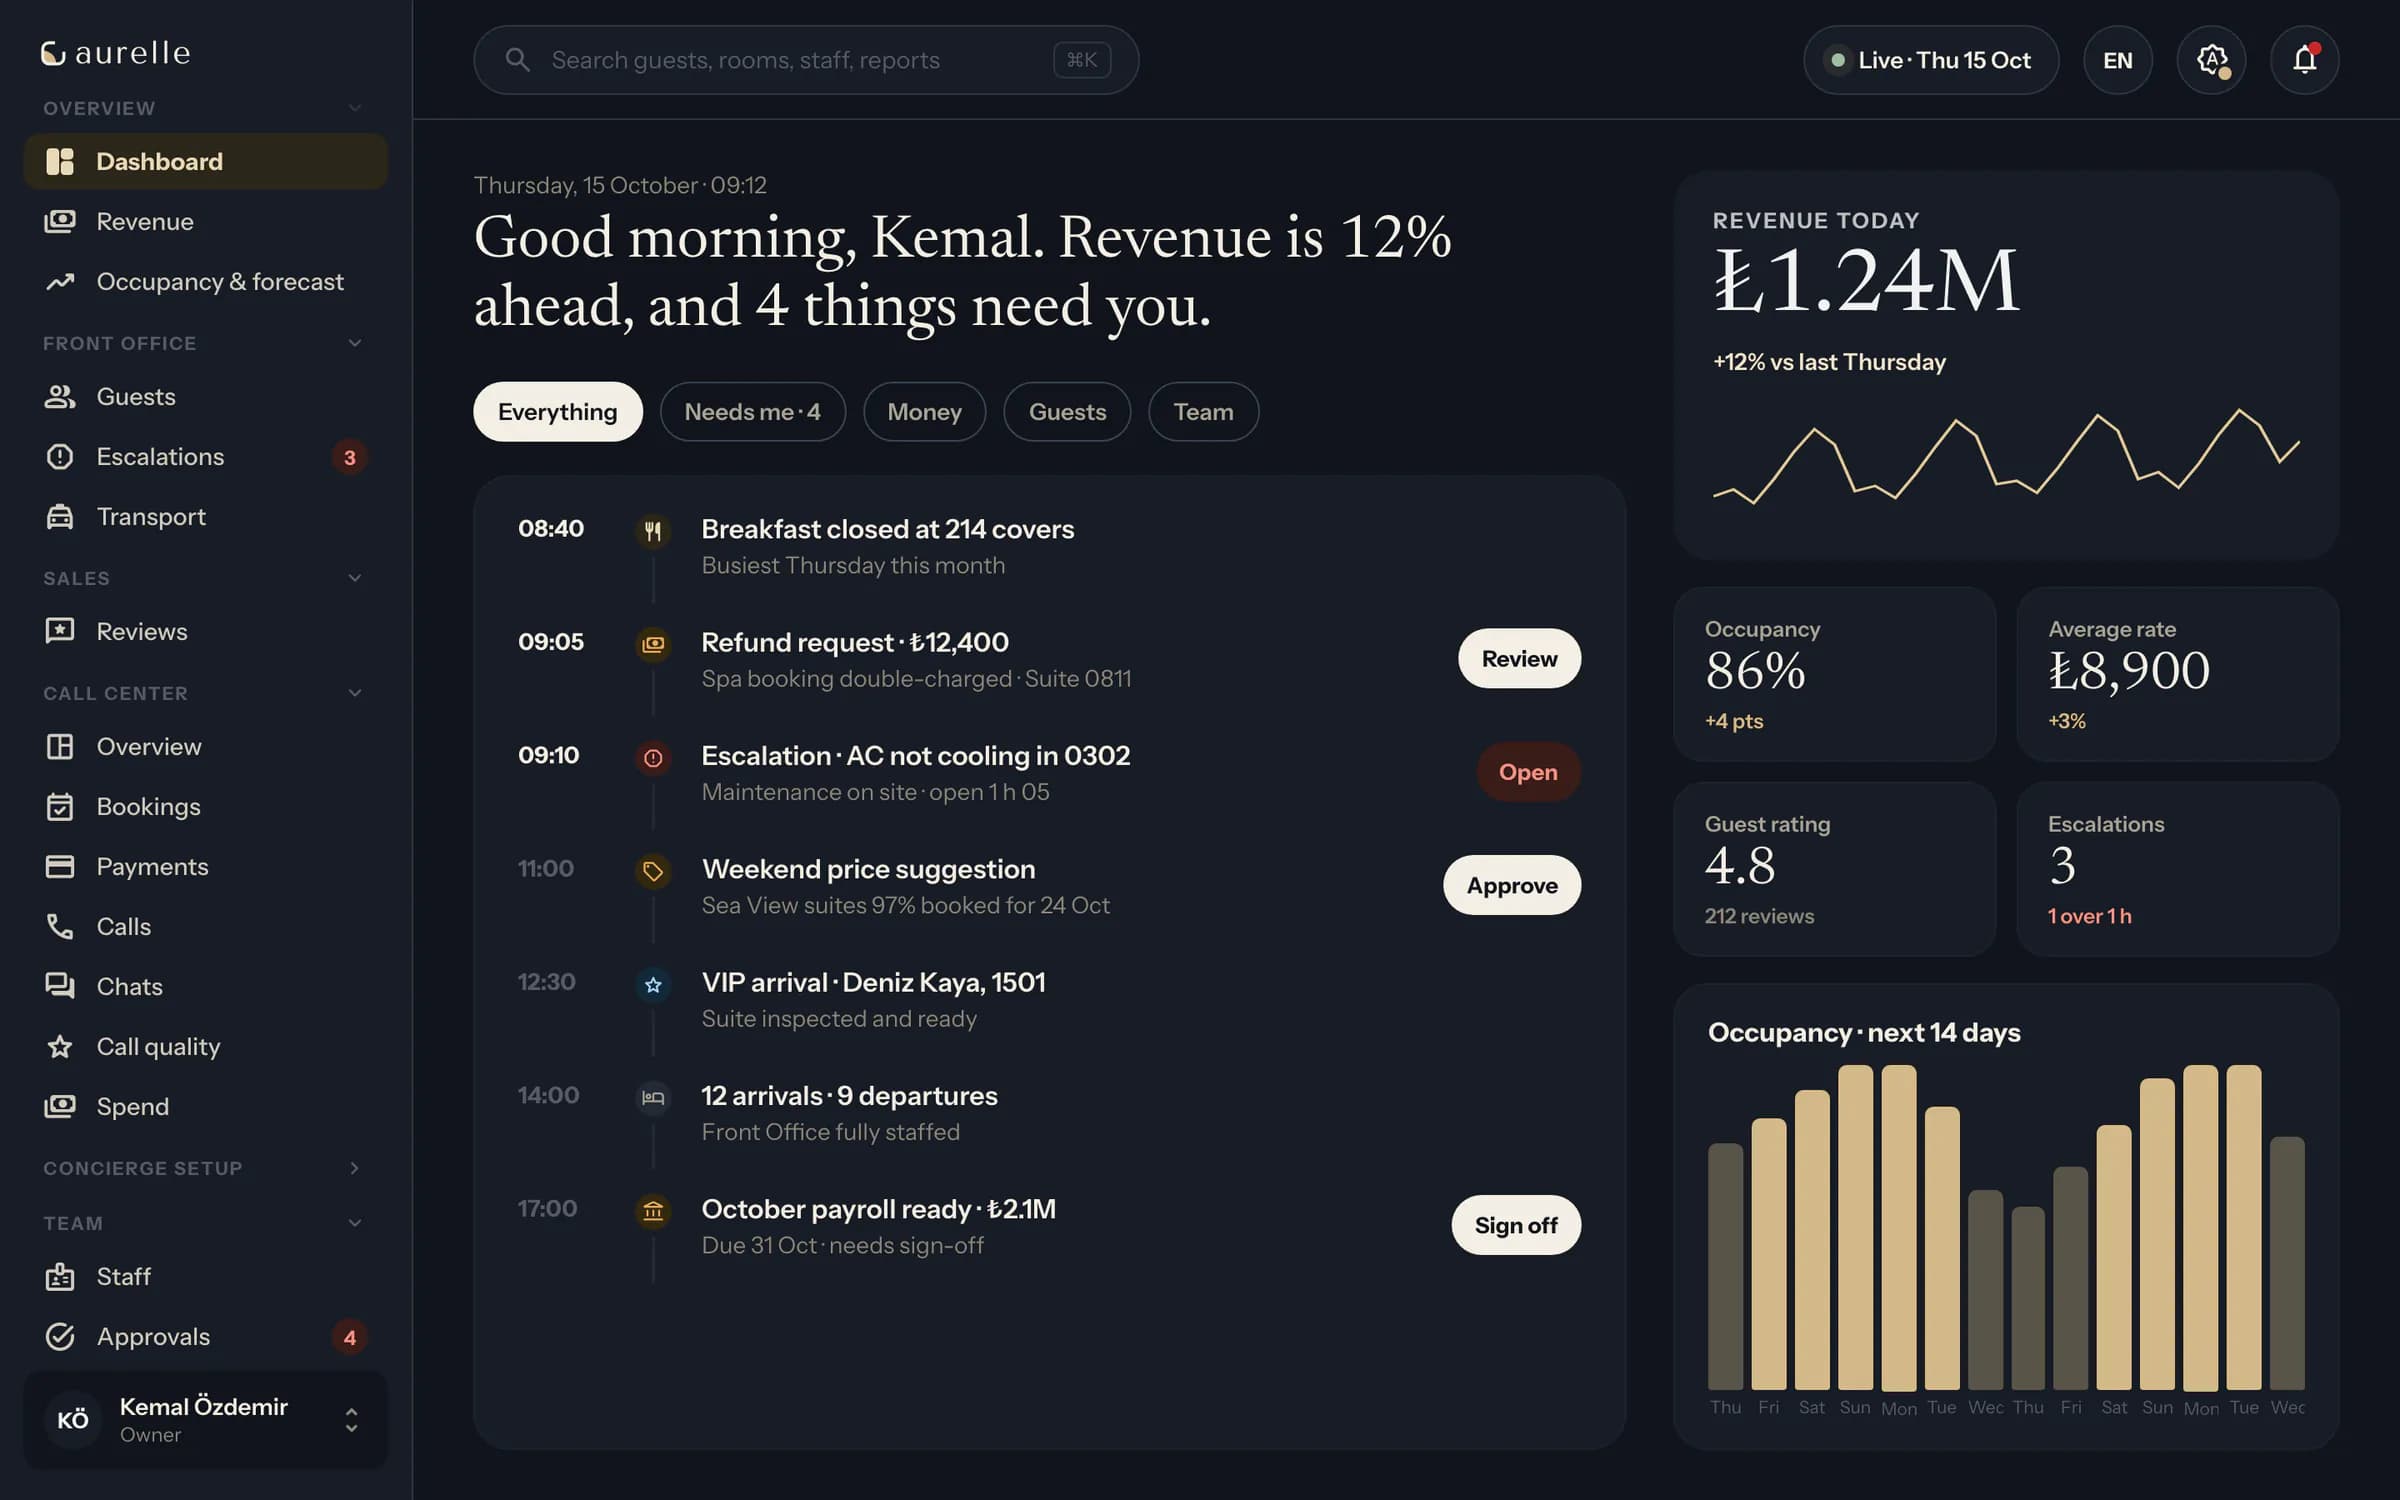The image size is (2400, 1500).
Task: Open the Transport section
Action: (205, 516)
